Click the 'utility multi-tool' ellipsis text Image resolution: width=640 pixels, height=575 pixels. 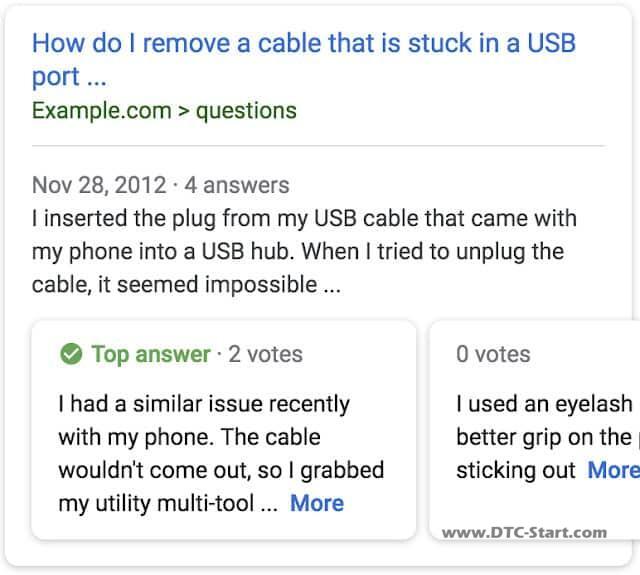(168, 503)
